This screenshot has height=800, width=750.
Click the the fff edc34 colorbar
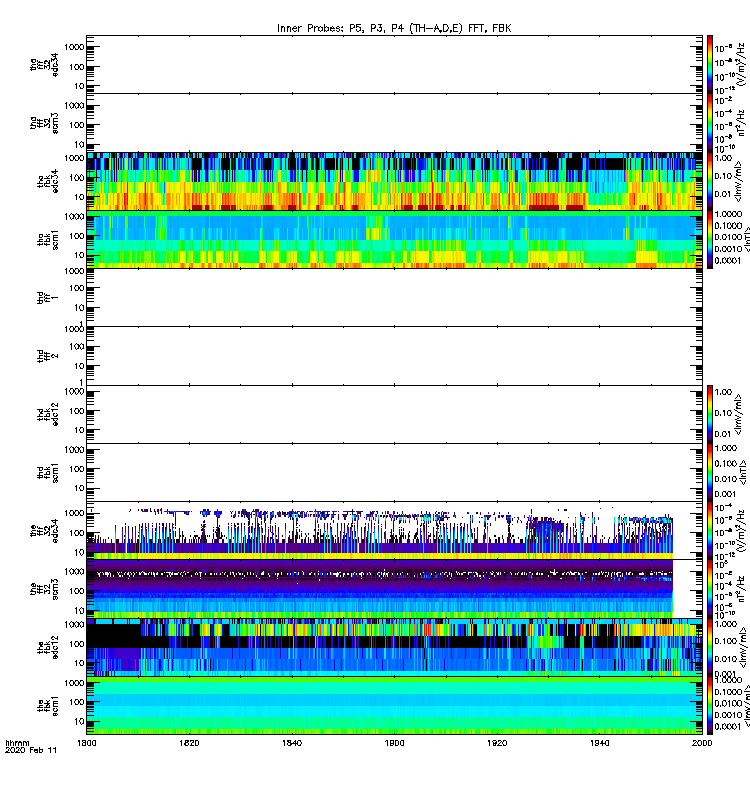[710, 531]
